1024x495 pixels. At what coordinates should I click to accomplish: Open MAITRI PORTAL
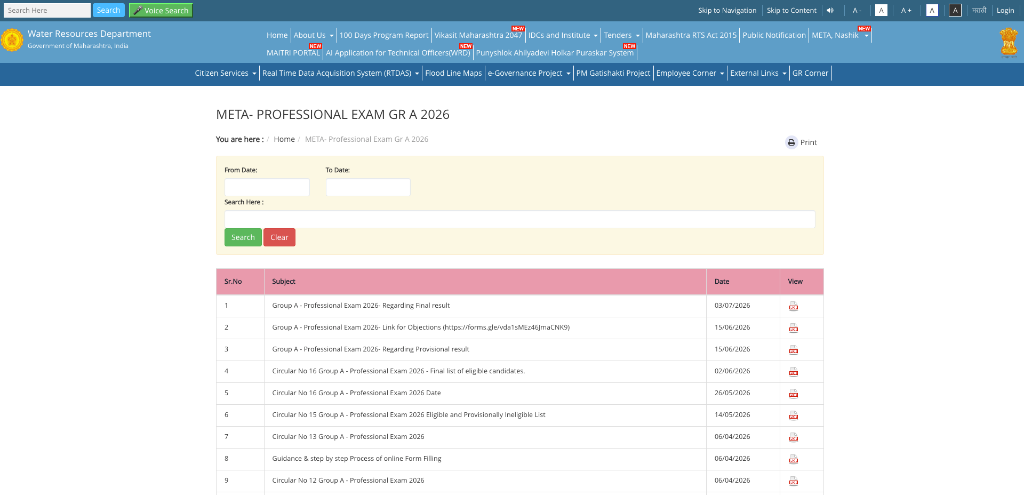pyautogui.click(x=293, y=52)
